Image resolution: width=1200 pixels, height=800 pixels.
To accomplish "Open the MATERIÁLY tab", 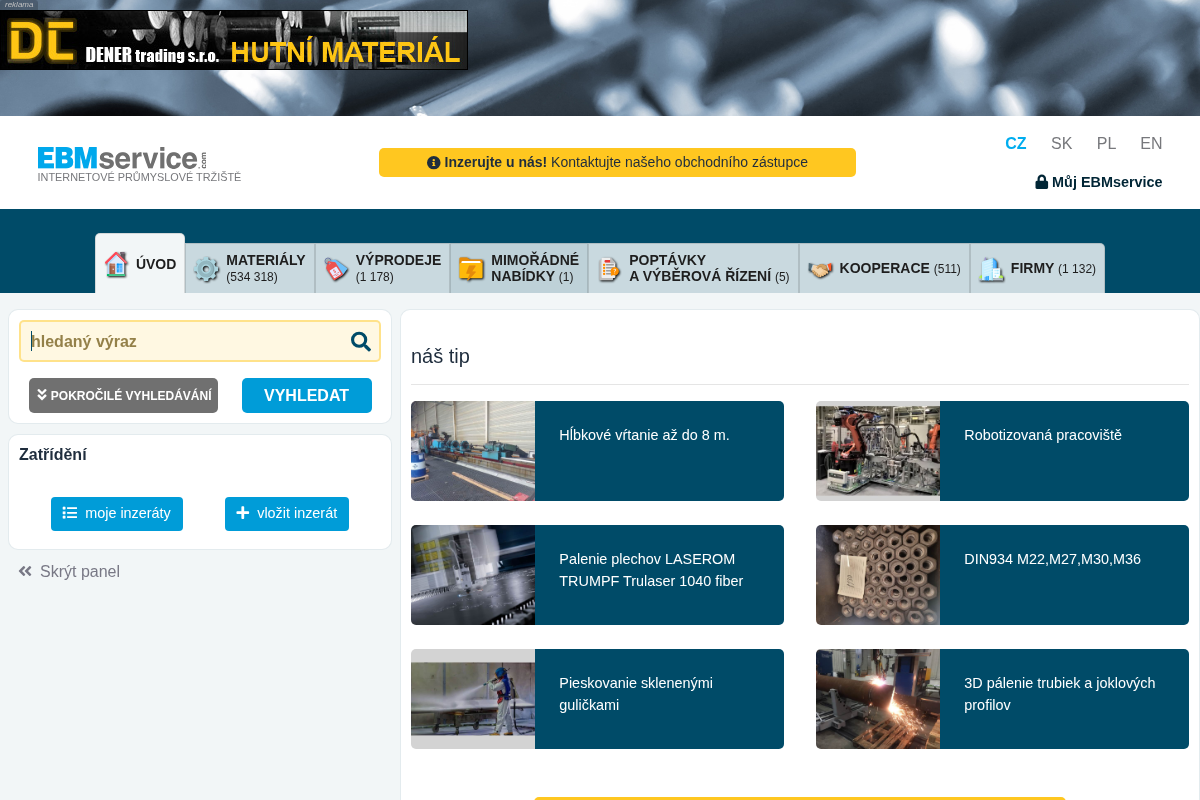I will coord(250,268).
